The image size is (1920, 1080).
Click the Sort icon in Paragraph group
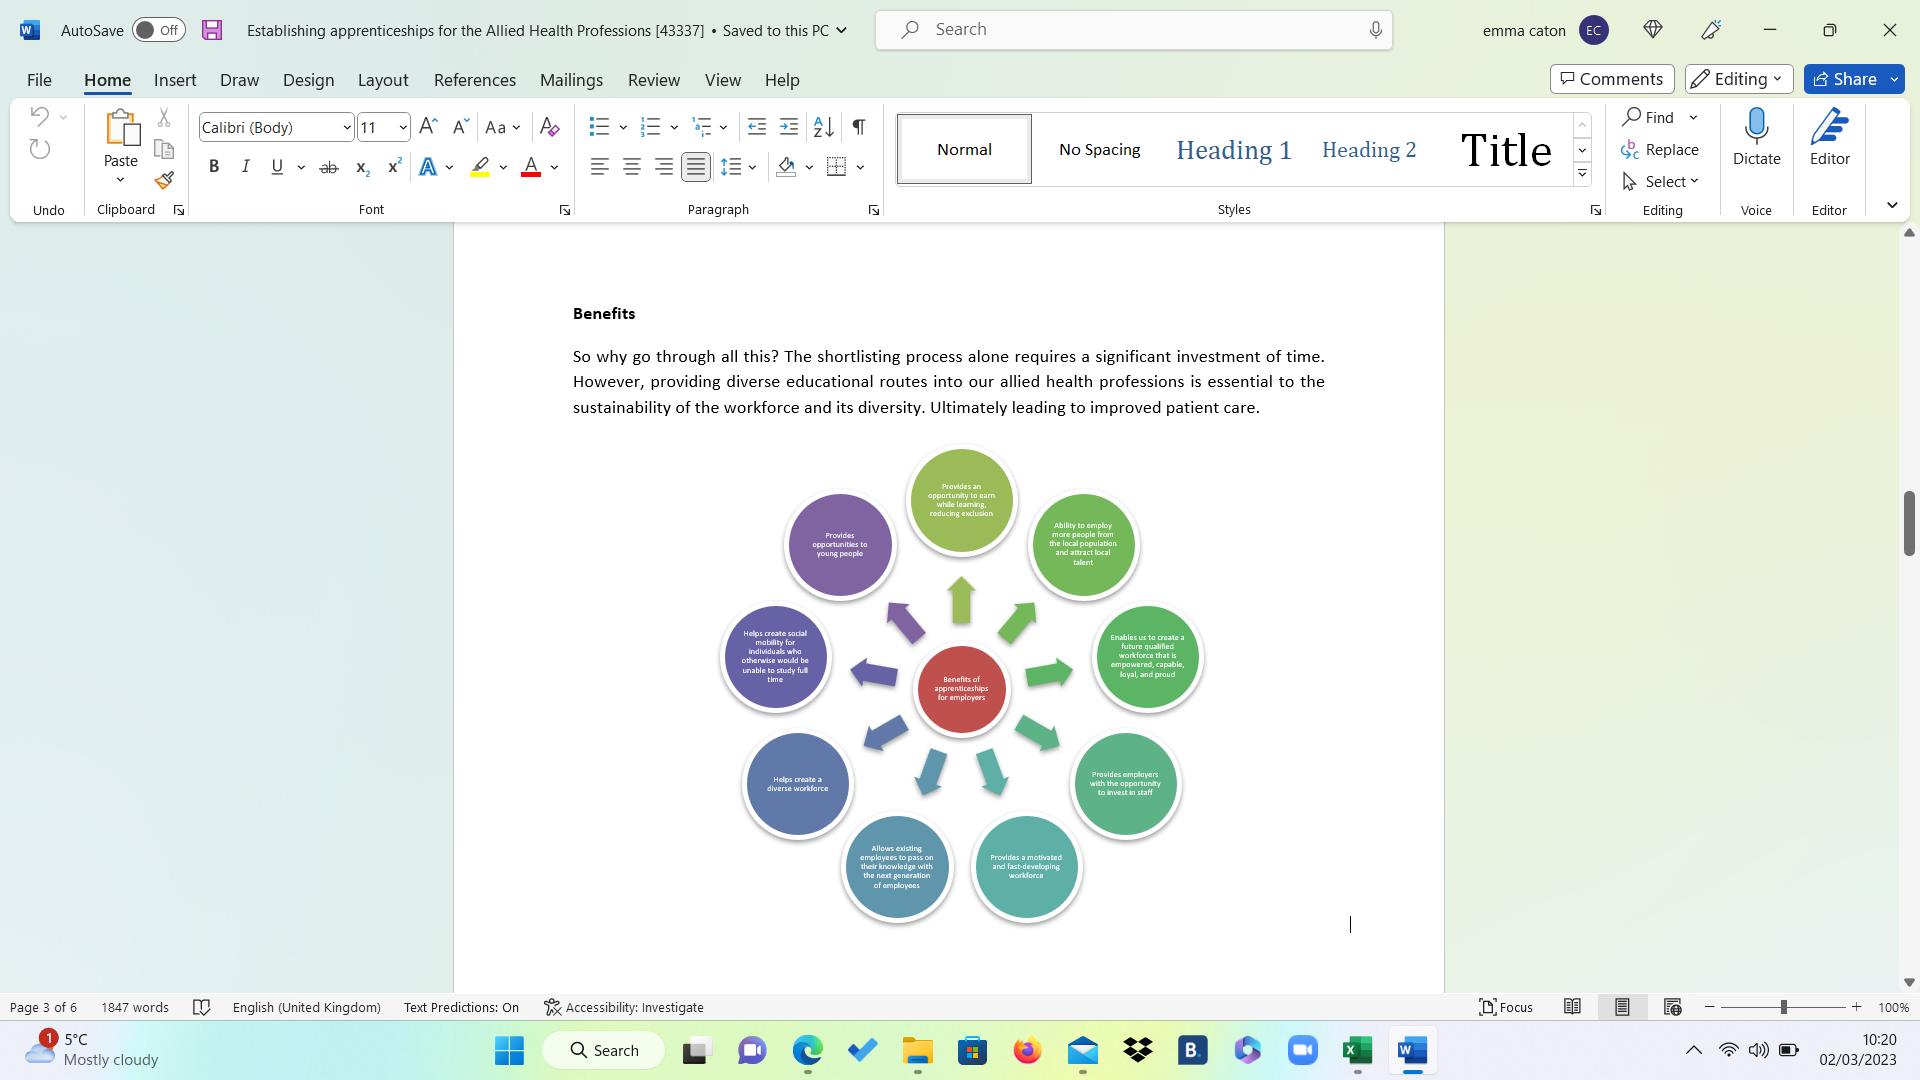pyautogui.click(x=823, y=127)
